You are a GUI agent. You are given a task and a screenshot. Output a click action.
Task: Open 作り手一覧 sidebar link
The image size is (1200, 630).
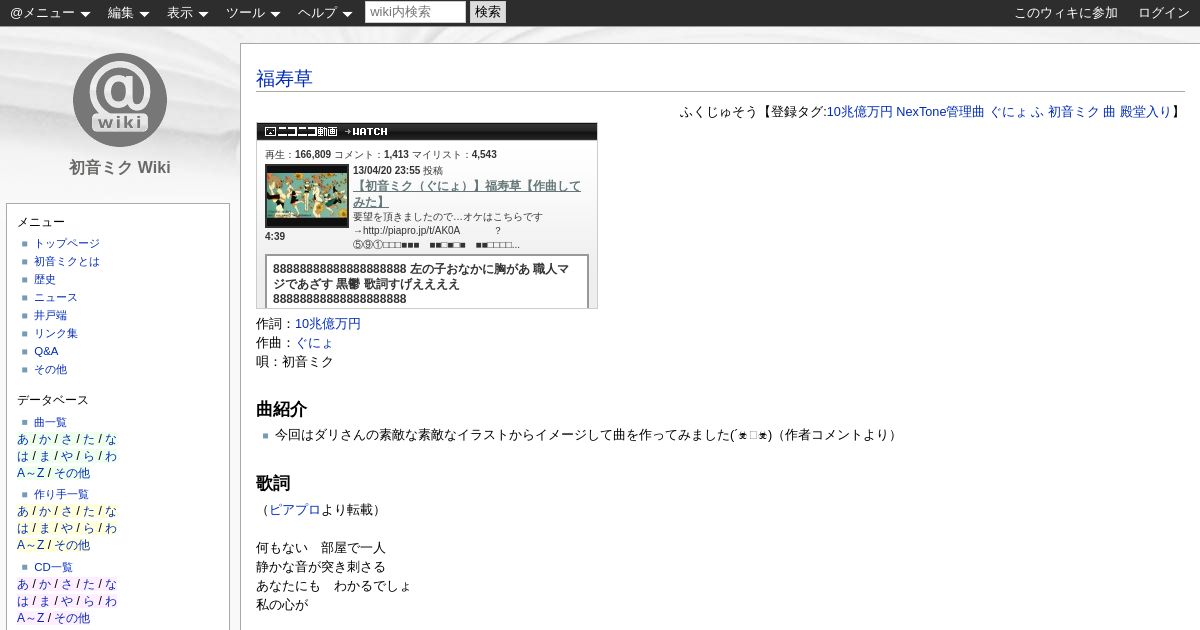pos(61,494)
